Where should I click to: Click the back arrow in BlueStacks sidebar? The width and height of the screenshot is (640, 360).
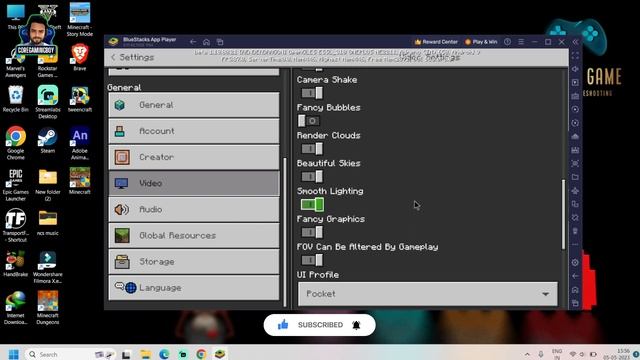[575, 276]
